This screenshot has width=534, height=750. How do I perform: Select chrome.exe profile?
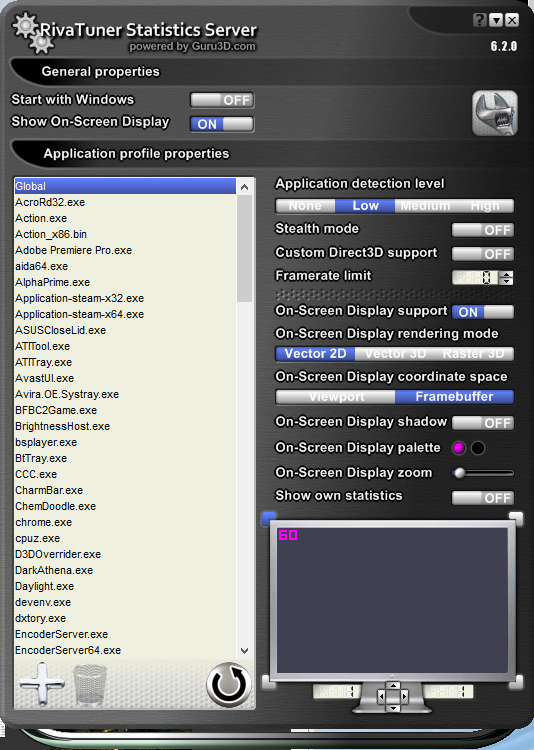[125, 522]
